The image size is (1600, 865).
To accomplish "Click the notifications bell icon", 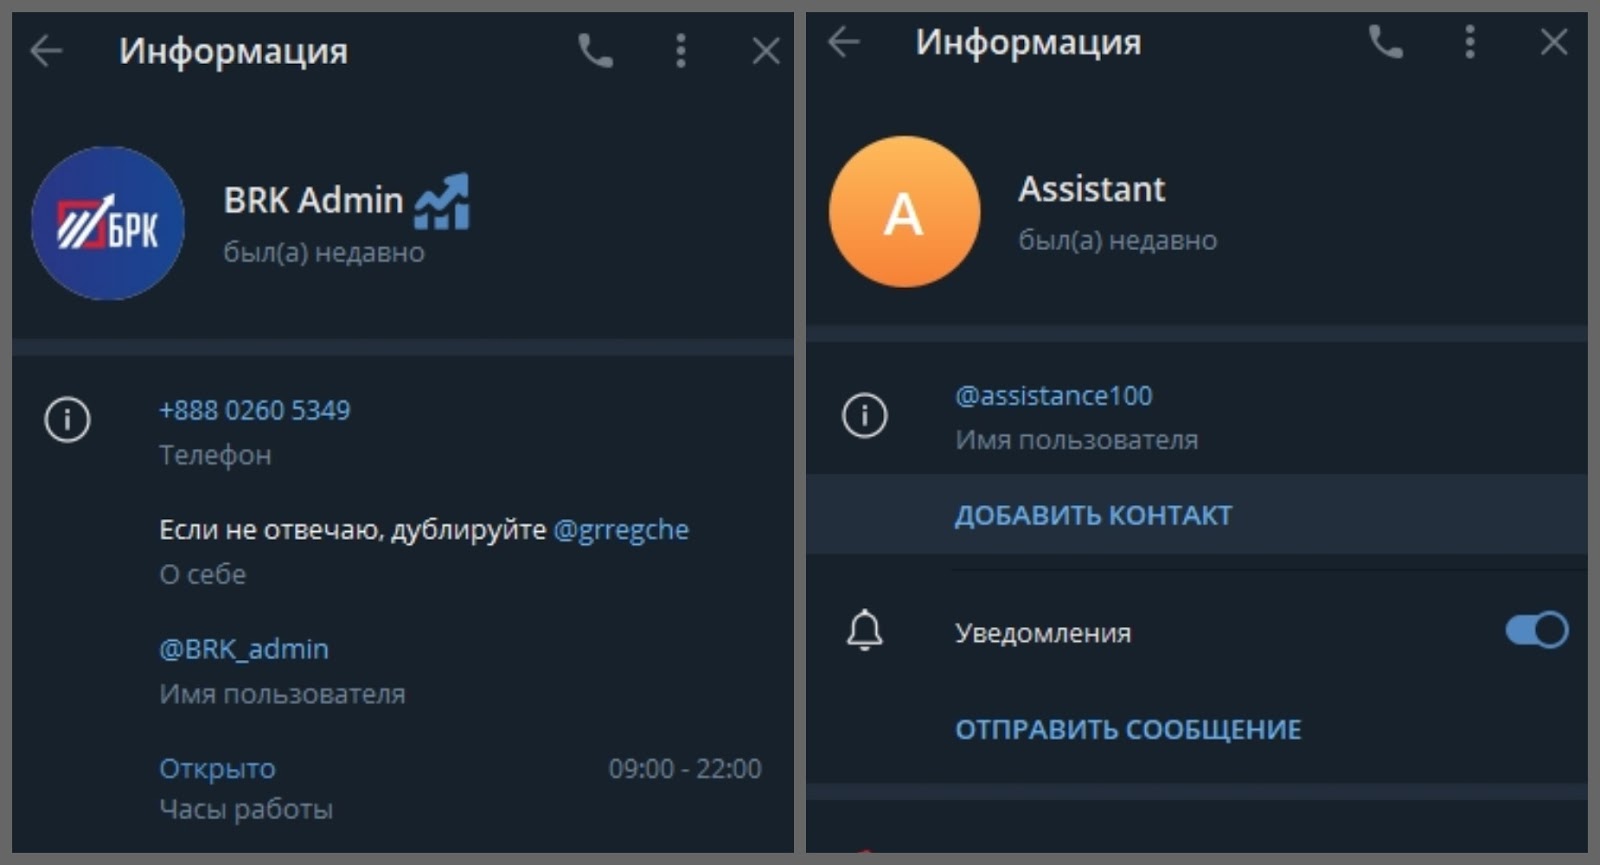I will (865, 631).
